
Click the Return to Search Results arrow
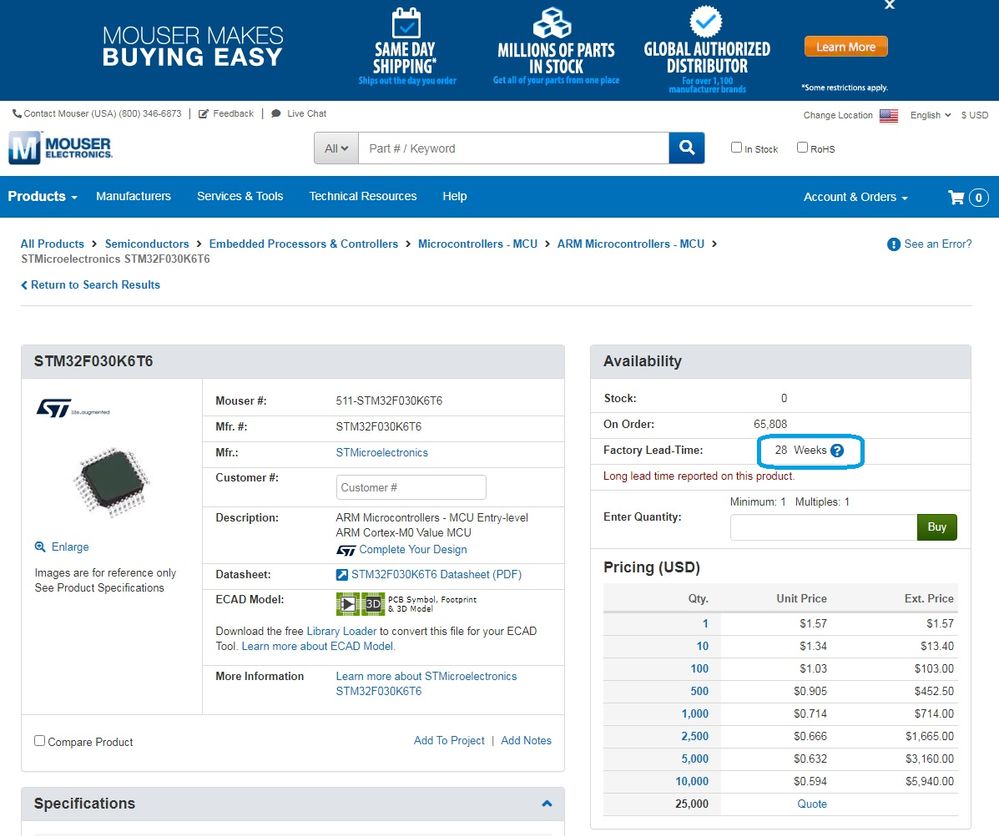point(24,285)
